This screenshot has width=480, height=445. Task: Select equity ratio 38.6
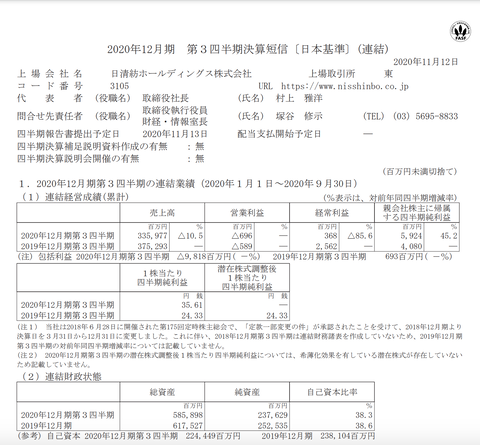tap(364, 426)
